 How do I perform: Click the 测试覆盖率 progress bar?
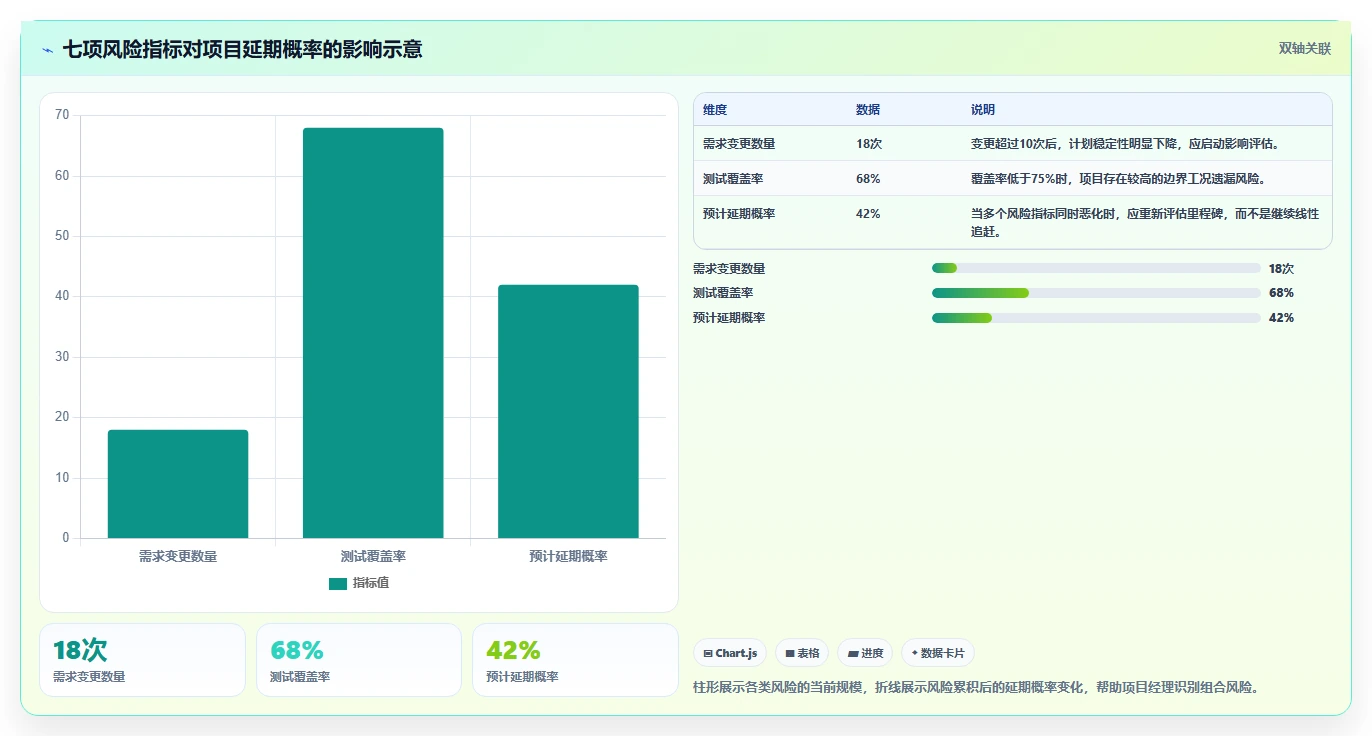click(x=1096, y=293)
